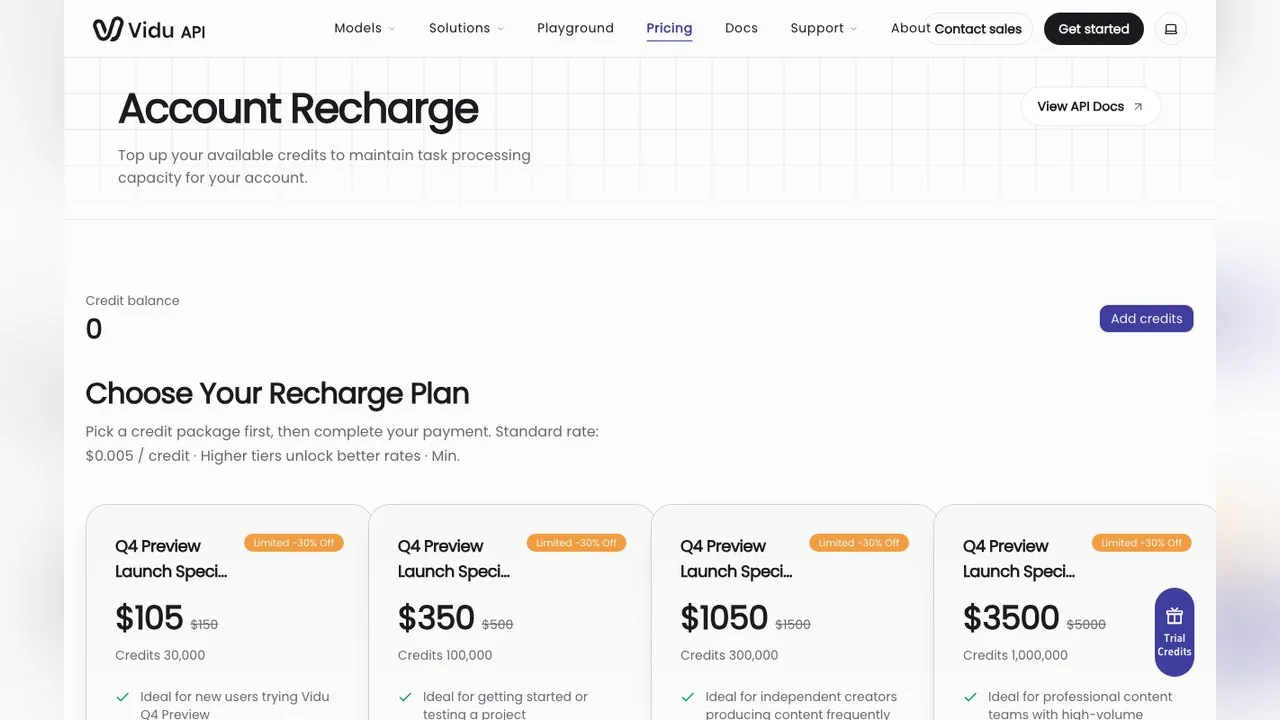The width and height of the screenshot is (1280, 720).
Task: Click the 'Credits 300,000' text
Action: click(729, 656)
